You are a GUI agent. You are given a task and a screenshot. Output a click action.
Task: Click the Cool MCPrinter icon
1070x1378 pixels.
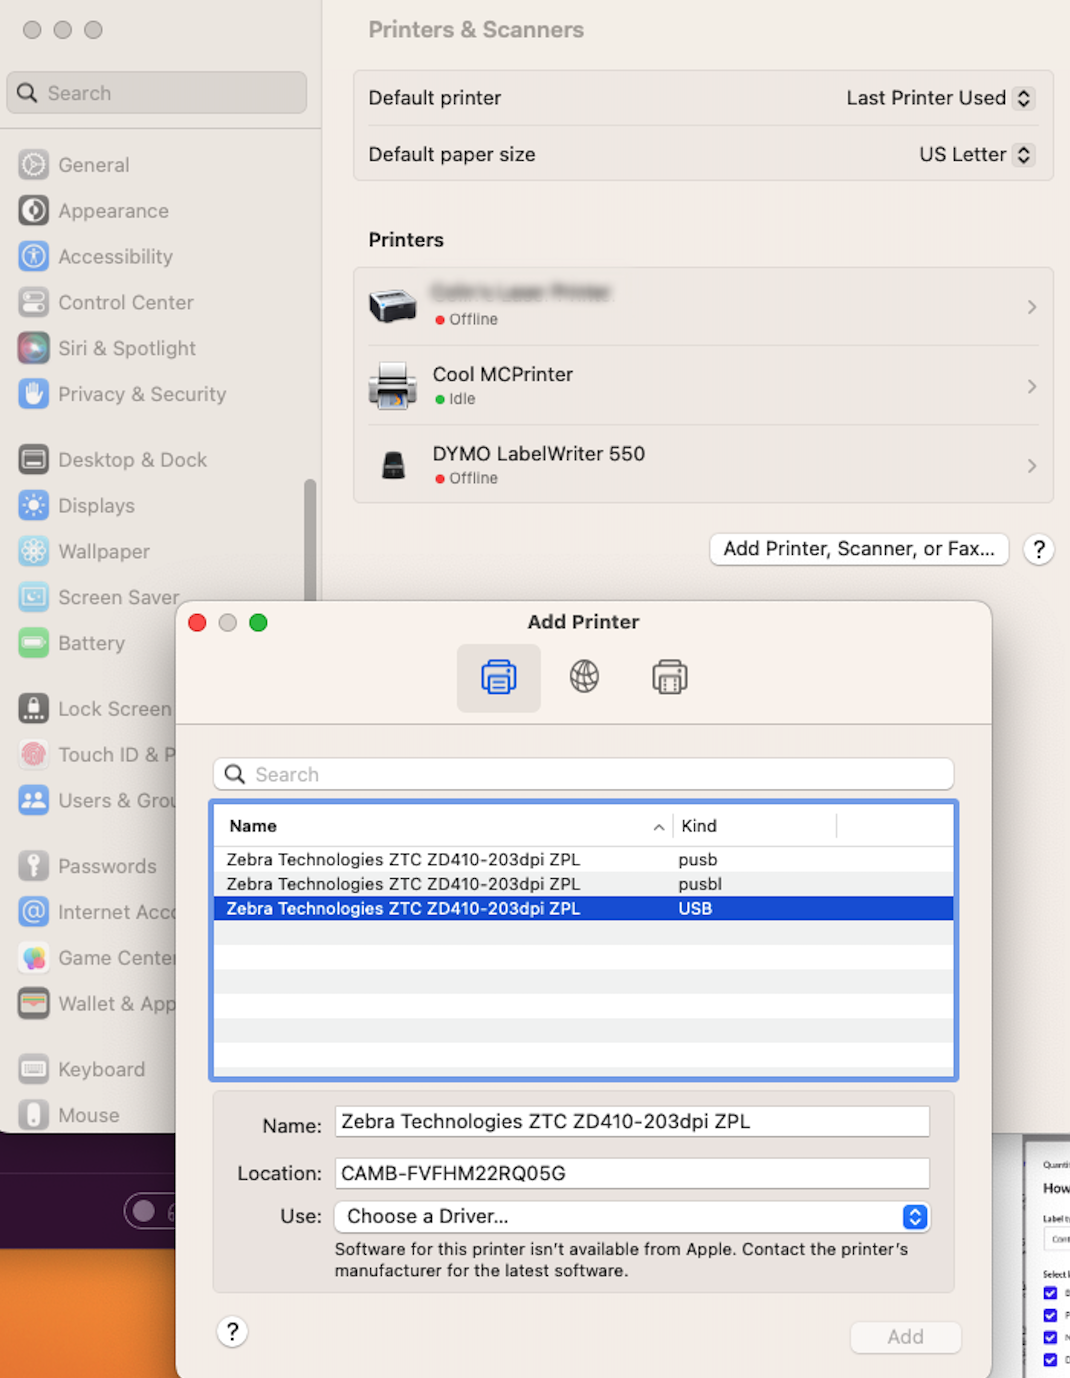(x=392, y=386)
